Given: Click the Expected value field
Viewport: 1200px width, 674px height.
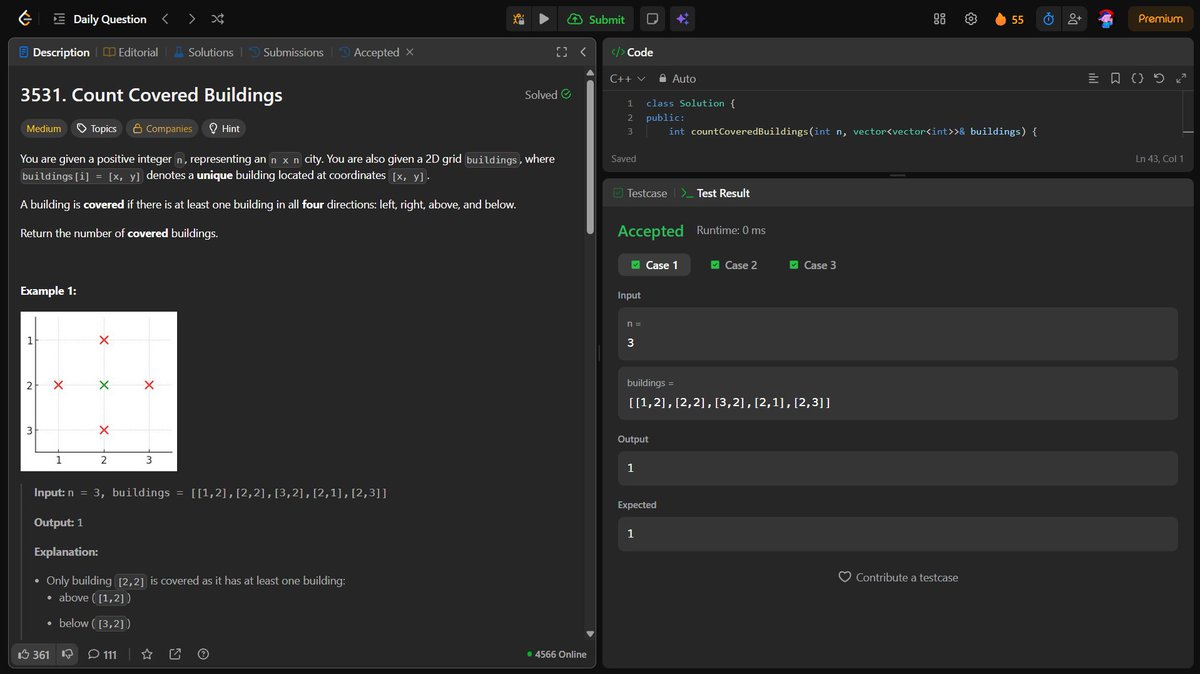Looking at the screenshot, I should click(897, 533).
